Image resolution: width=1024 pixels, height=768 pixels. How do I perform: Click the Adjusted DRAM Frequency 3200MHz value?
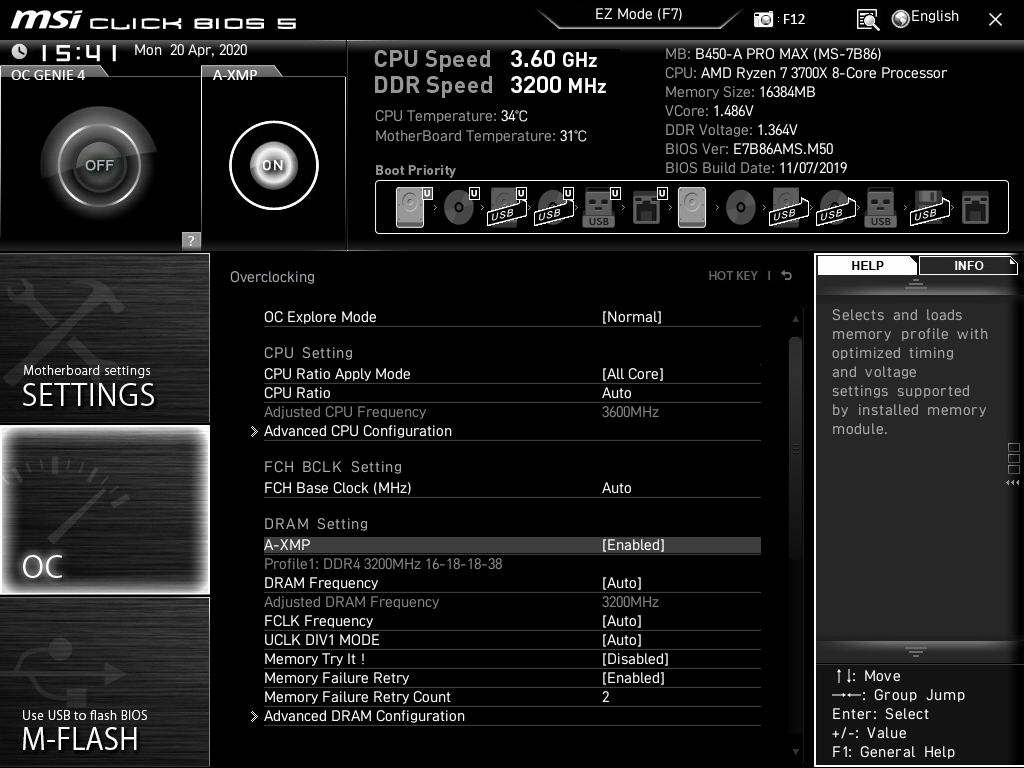click(630, 601)
